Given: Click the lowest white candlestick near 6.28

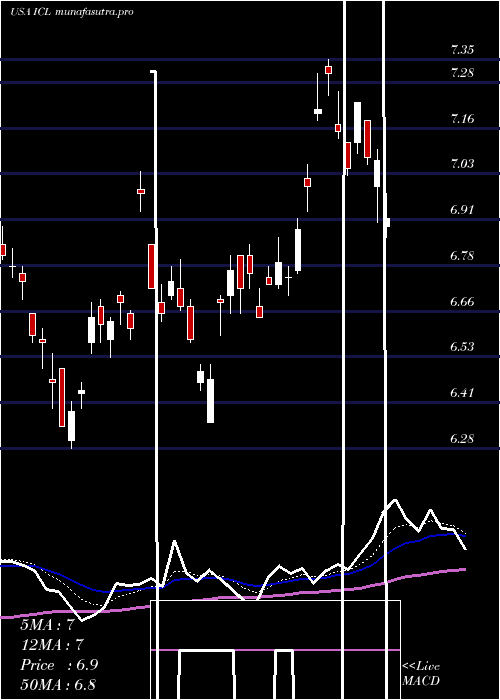Looking at the screenshot, I should (71, 425).
